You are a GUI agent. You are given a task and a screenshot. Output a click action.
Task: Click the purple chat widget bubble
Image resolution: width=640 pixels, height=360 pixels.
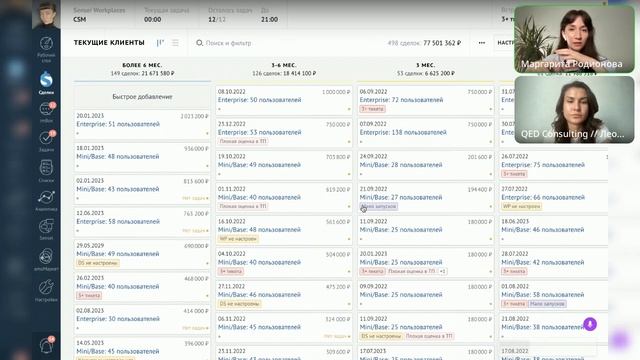point(620,339)
